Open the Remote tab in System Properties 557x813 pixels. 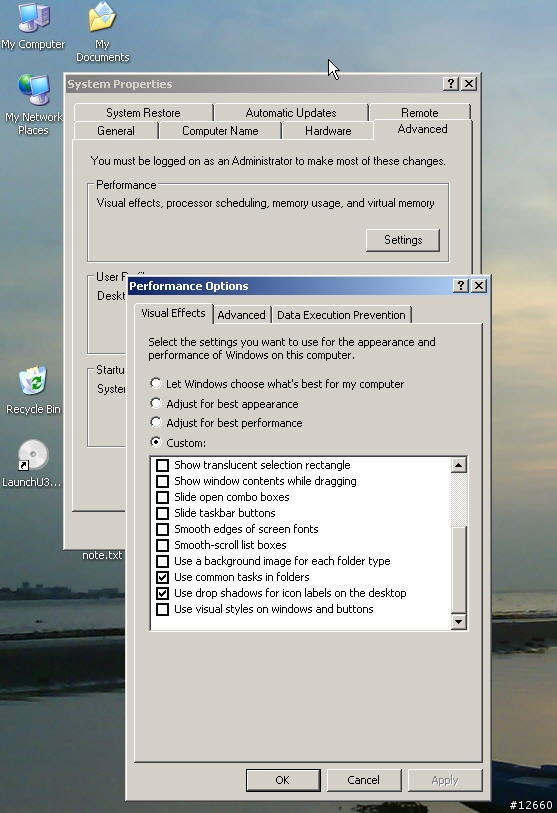pos(420,113)
